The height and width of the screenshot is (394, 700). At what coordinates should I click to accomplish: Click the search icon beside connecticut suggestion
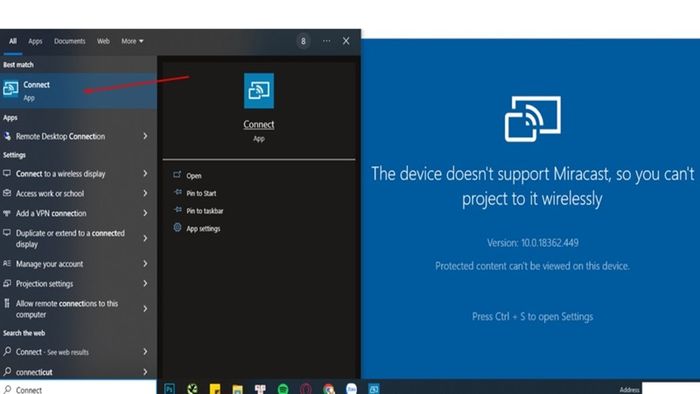[7, 371]
